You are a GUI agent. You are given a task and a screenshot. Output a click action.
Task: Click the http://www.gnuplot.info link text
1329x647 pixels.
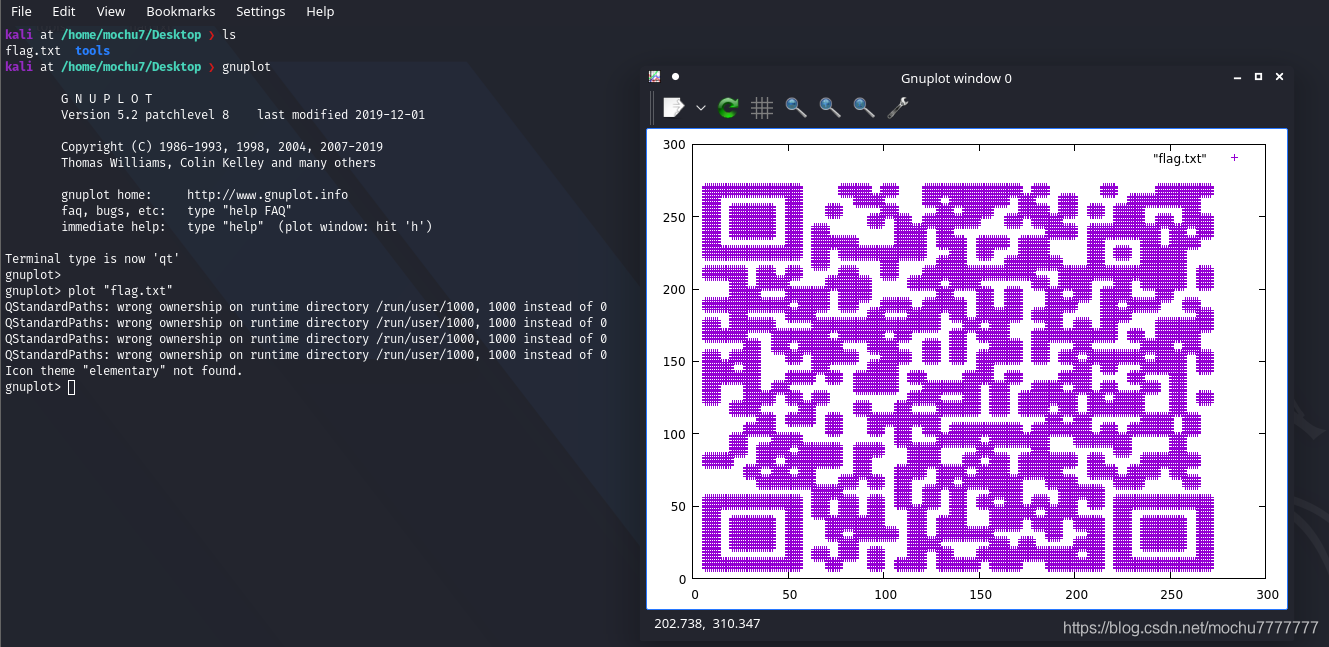268,195
